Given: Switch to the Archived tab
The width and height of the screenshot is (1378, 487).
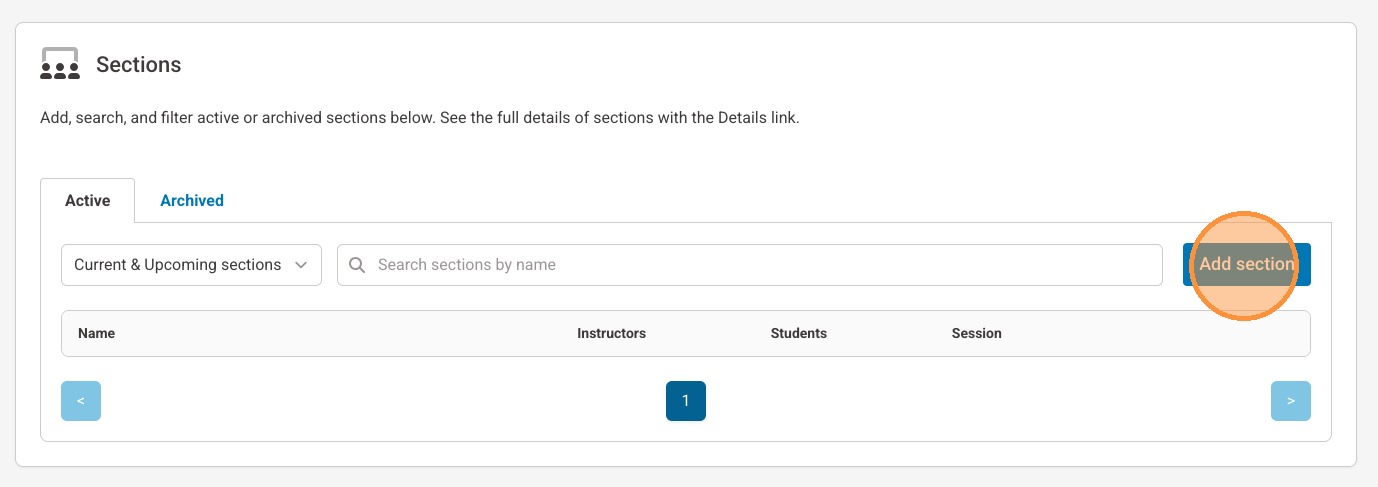Looking at the screenshot, I should point(192,200).
